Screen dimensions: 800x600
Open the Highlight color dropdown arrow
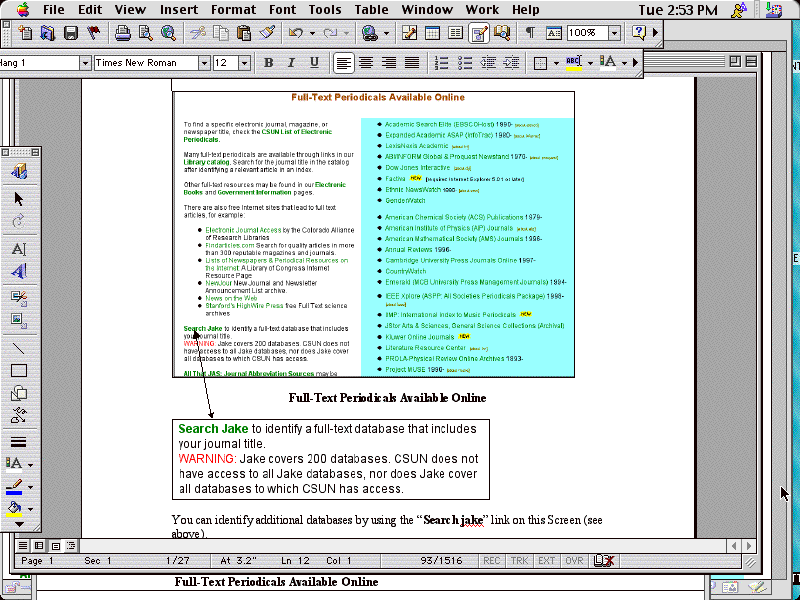pyautogui.click(x=590, y=63)
